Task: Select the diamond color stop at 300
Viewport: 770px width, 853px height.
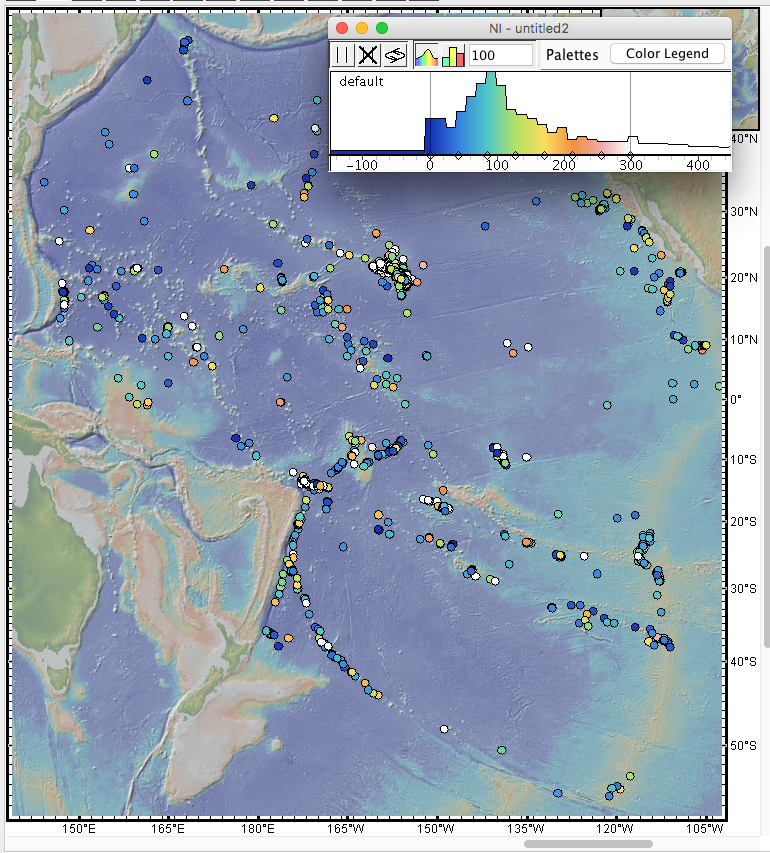Action: coord(630,156)
